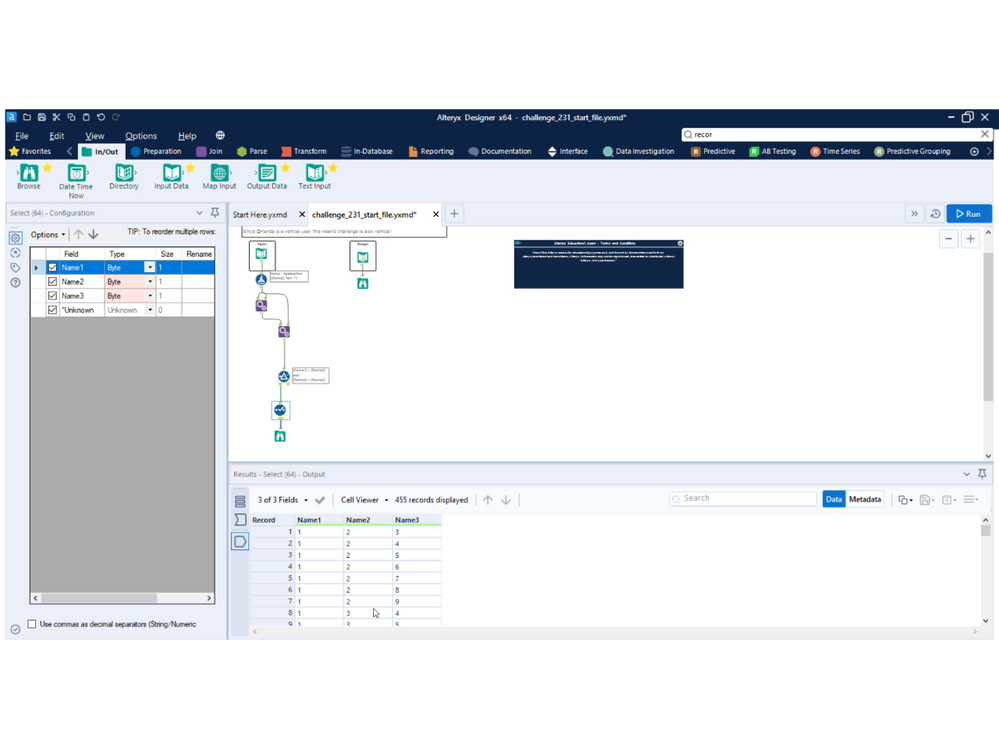Open the Name1 Type dropdown
Viewport: 999px width, 749px height.
(x=150, y=268)
